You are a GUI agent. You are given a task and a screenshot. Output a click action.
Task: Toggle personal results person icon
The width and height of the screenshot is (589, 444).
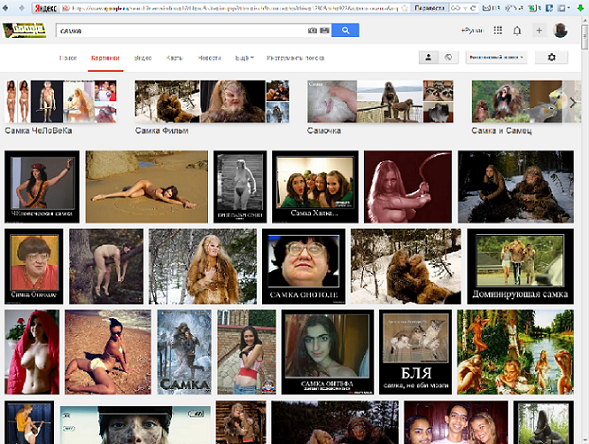(429, 57)
